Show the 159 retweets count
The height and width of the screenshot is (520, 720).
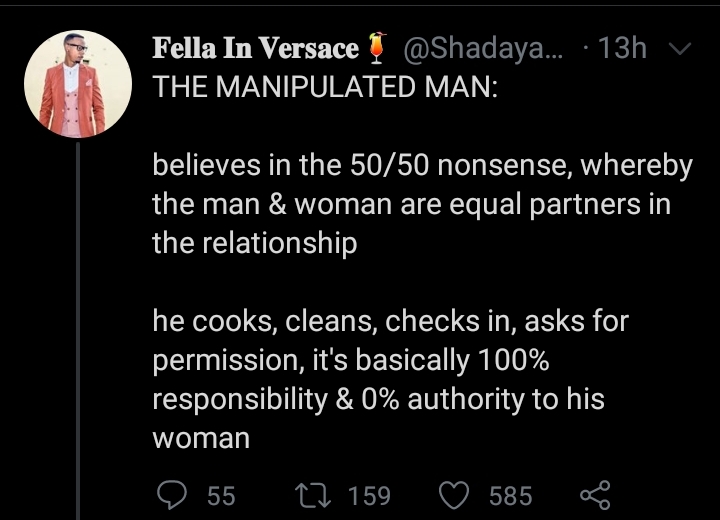[370, 495]
